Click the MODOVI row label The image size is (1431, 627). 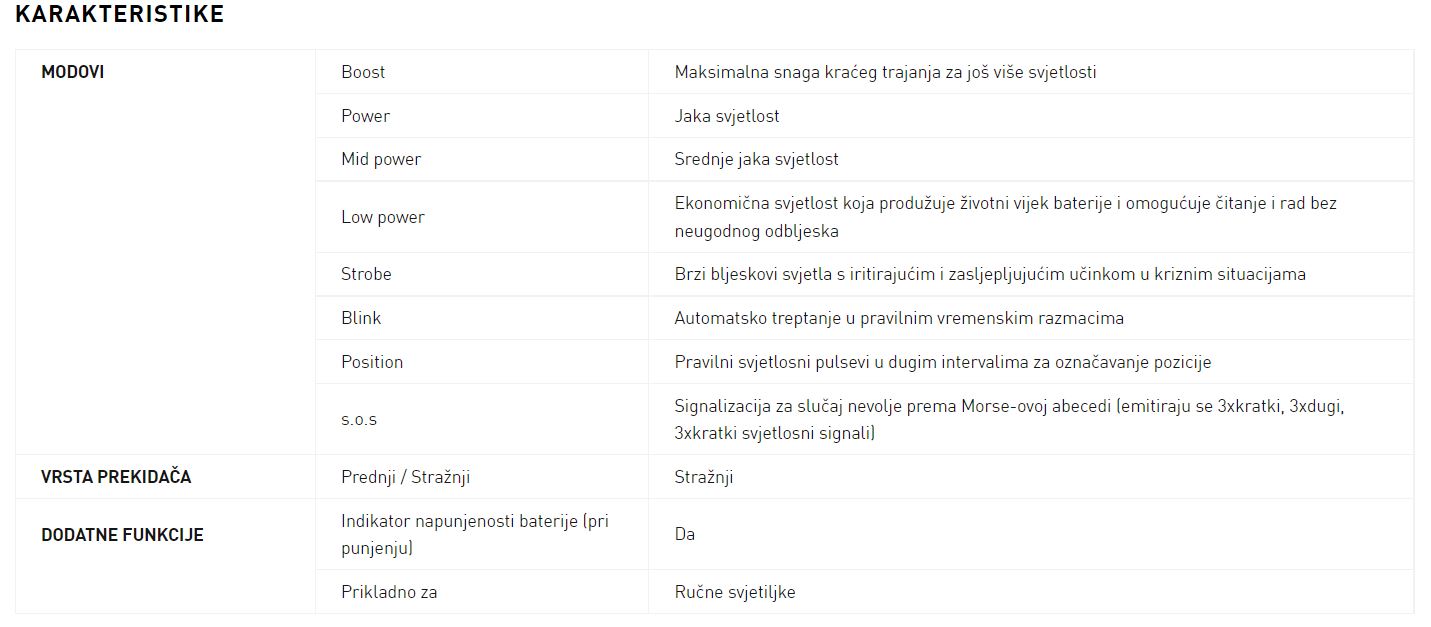pyautogui.click(x=73, y=72)
